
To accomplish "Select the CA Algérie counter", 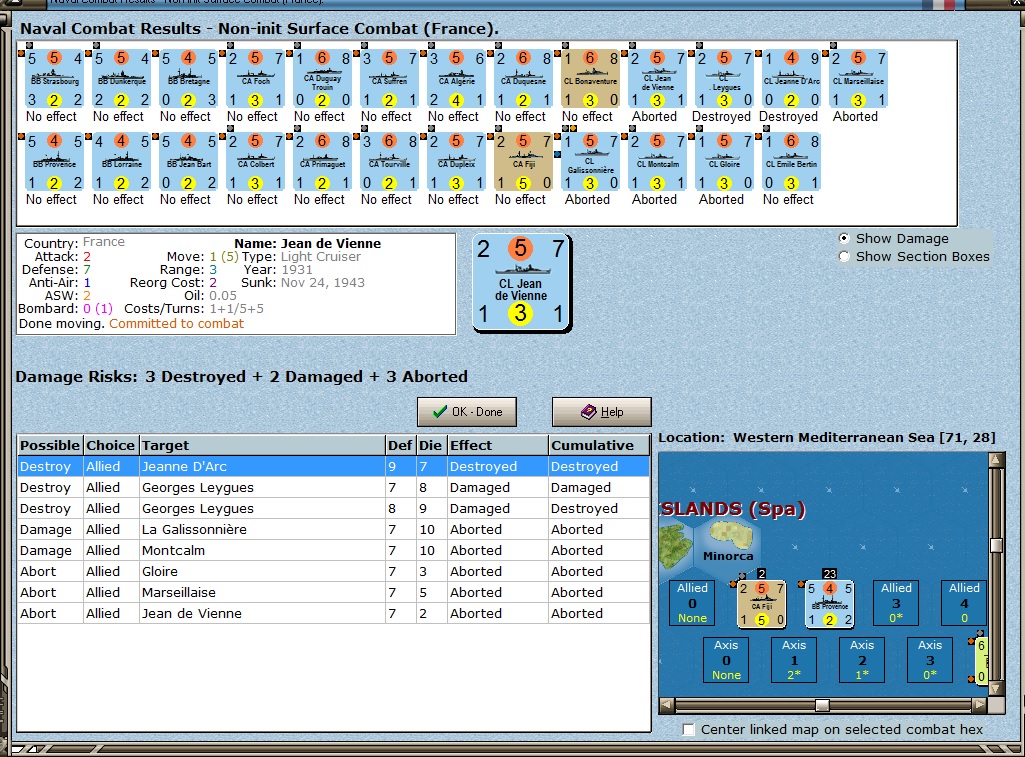I will [456, 79].
